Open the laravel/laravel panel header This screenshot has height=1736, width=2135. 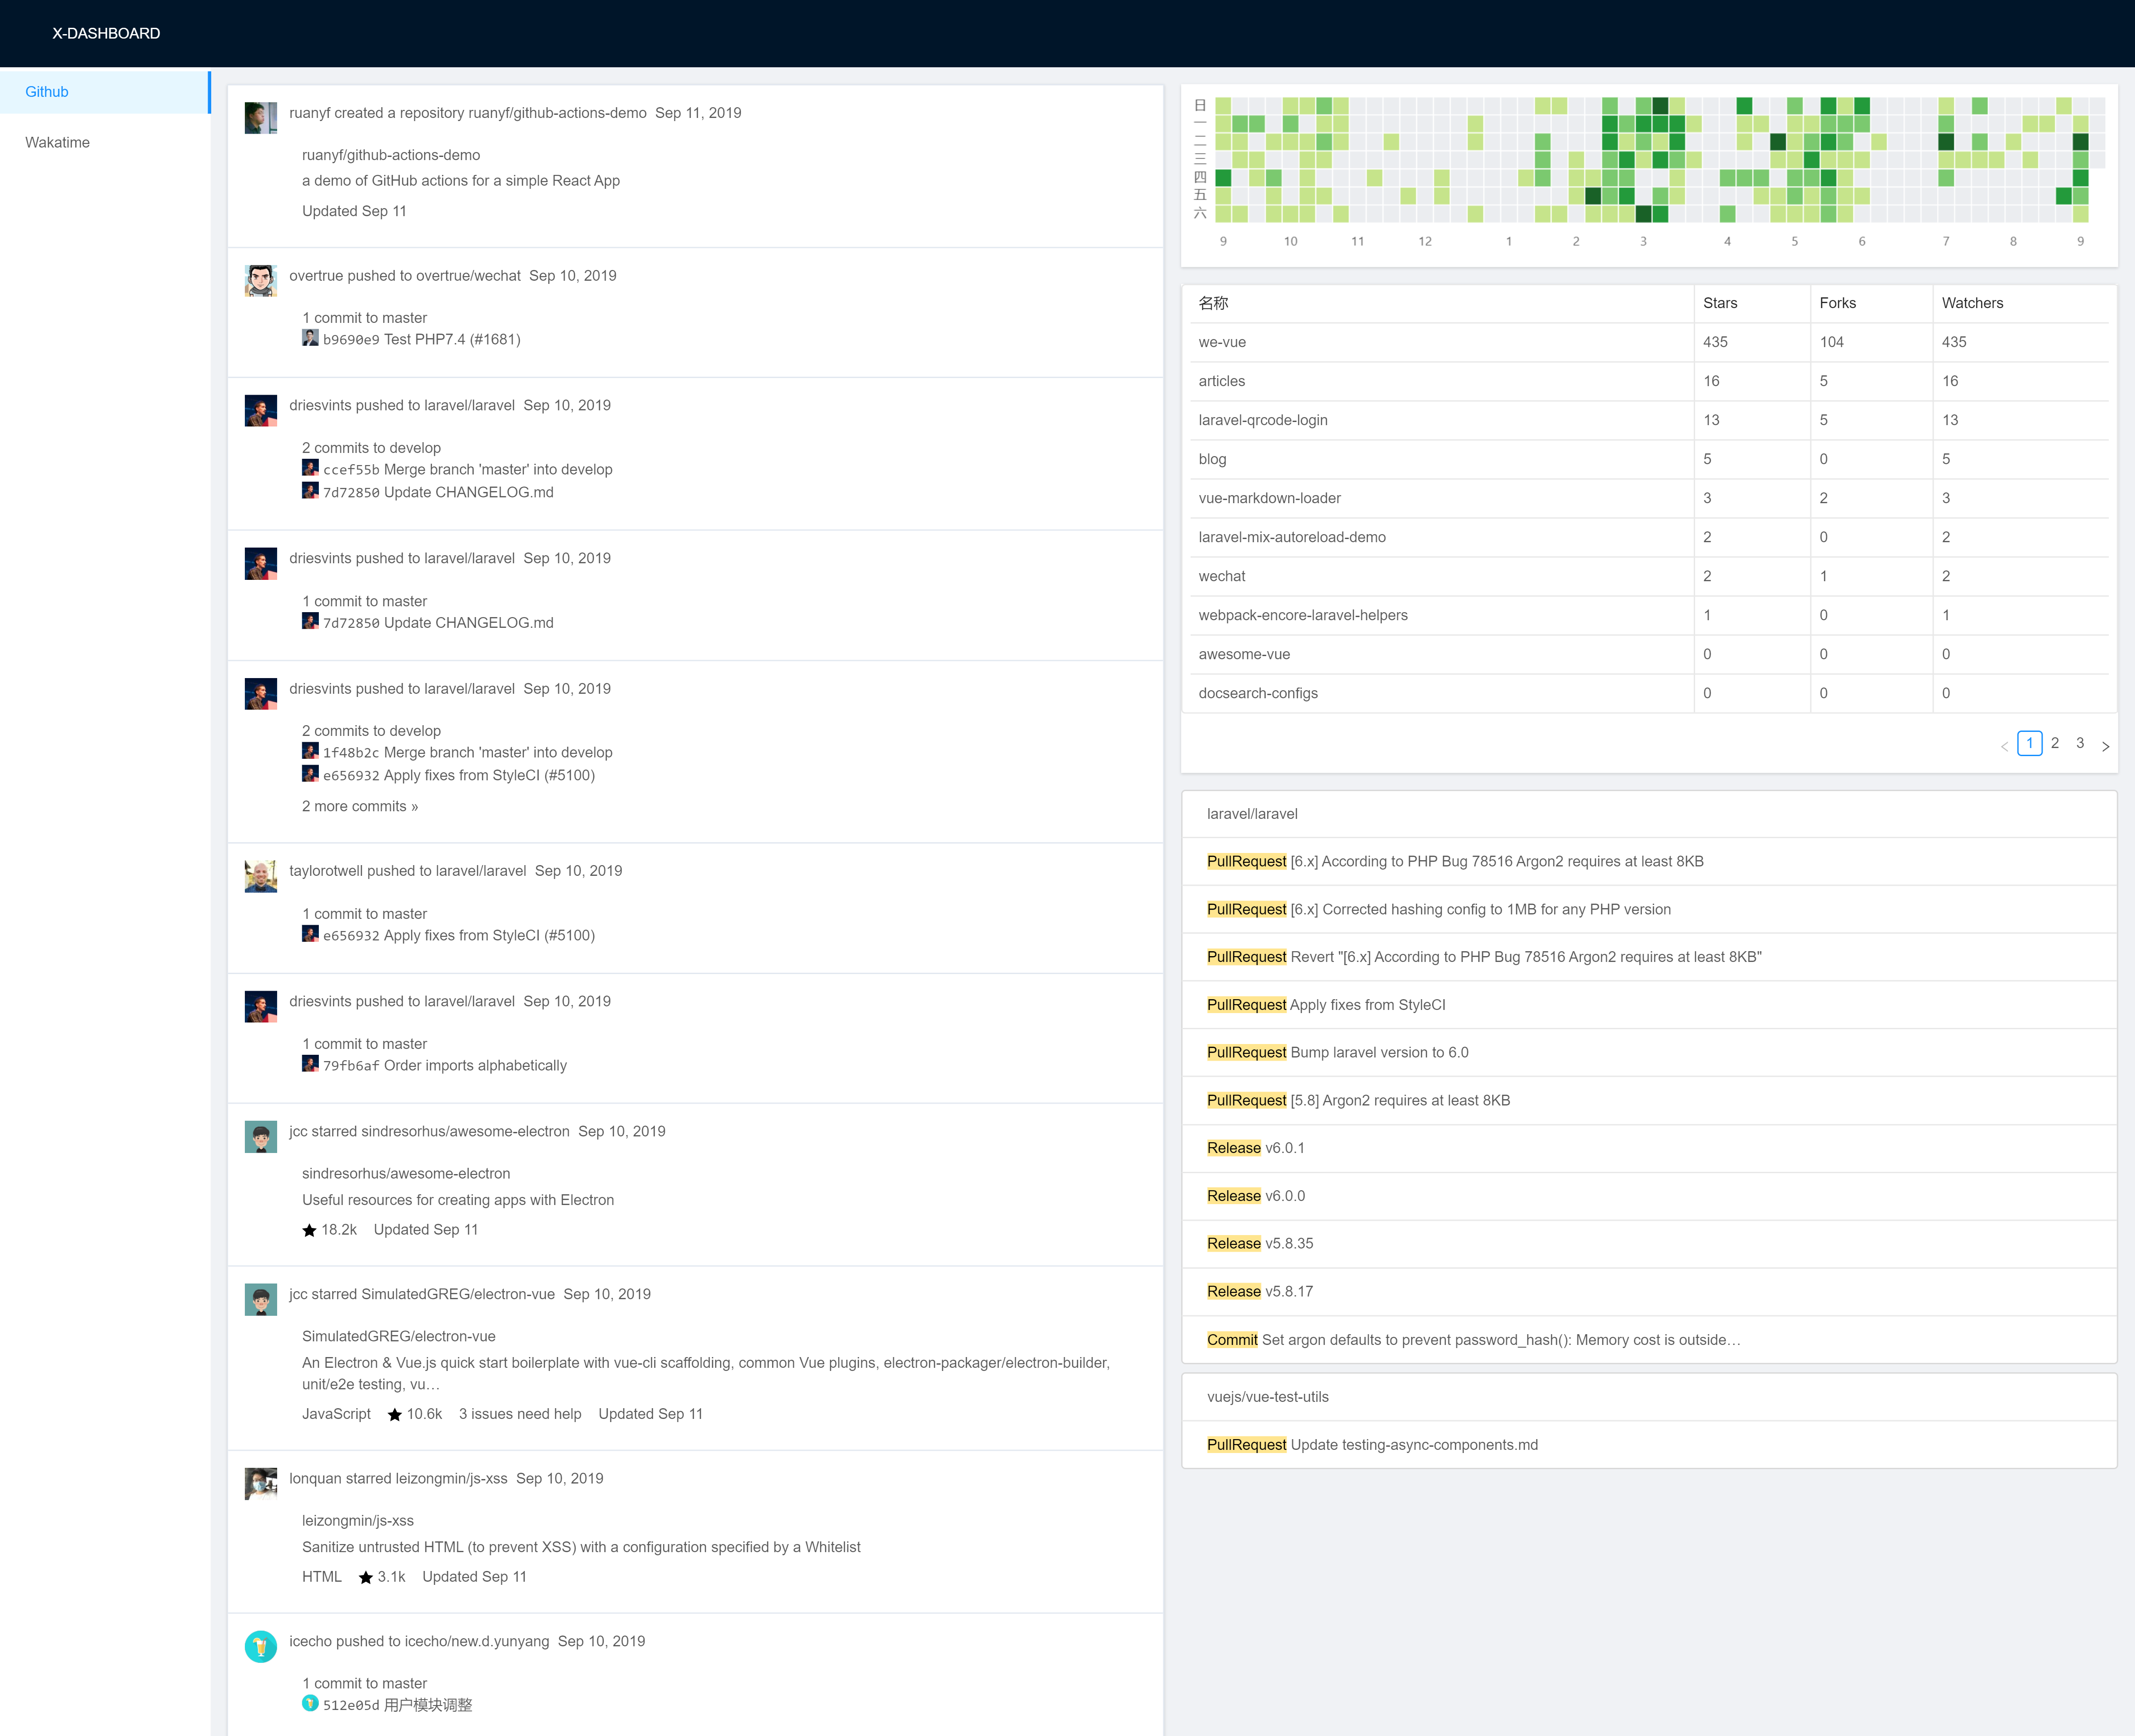1252,814
